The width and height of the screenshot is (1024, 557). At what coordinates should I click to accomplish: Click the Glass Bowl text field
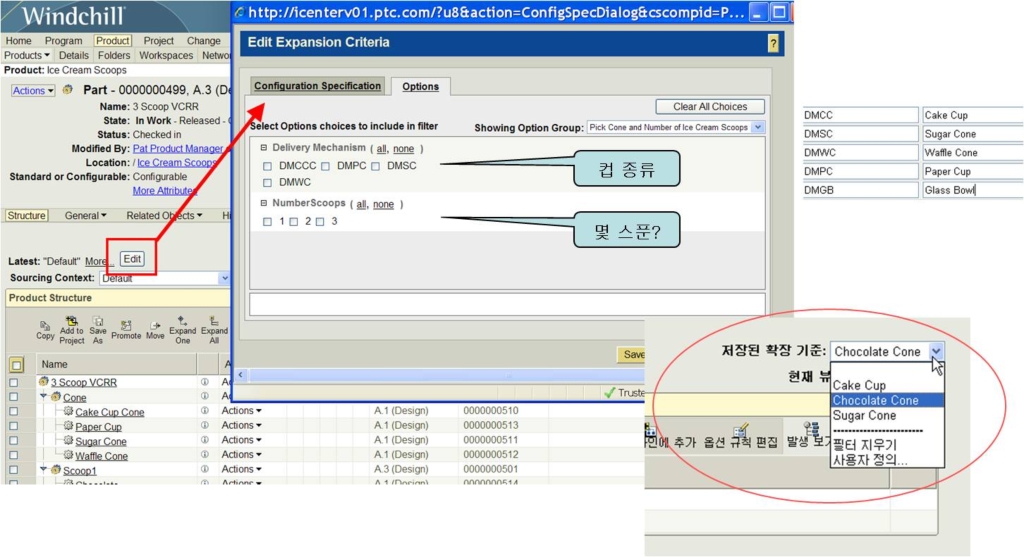click(972, 190)
